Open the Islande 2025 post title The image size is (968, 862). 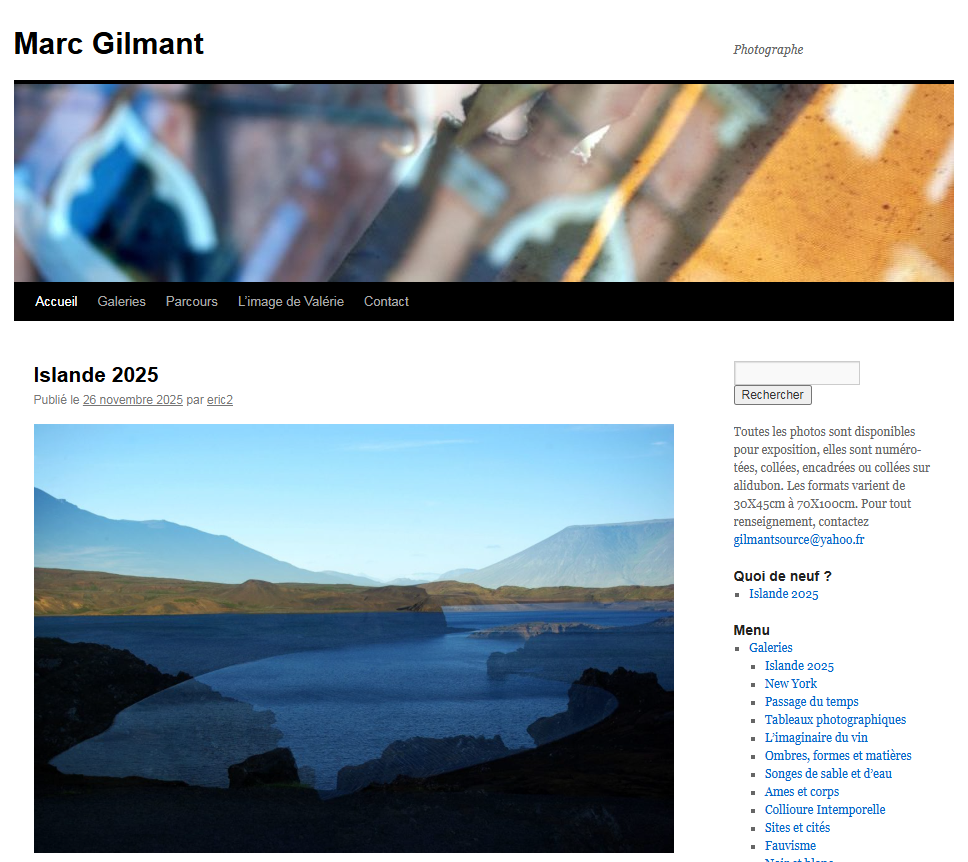(96, 375)
